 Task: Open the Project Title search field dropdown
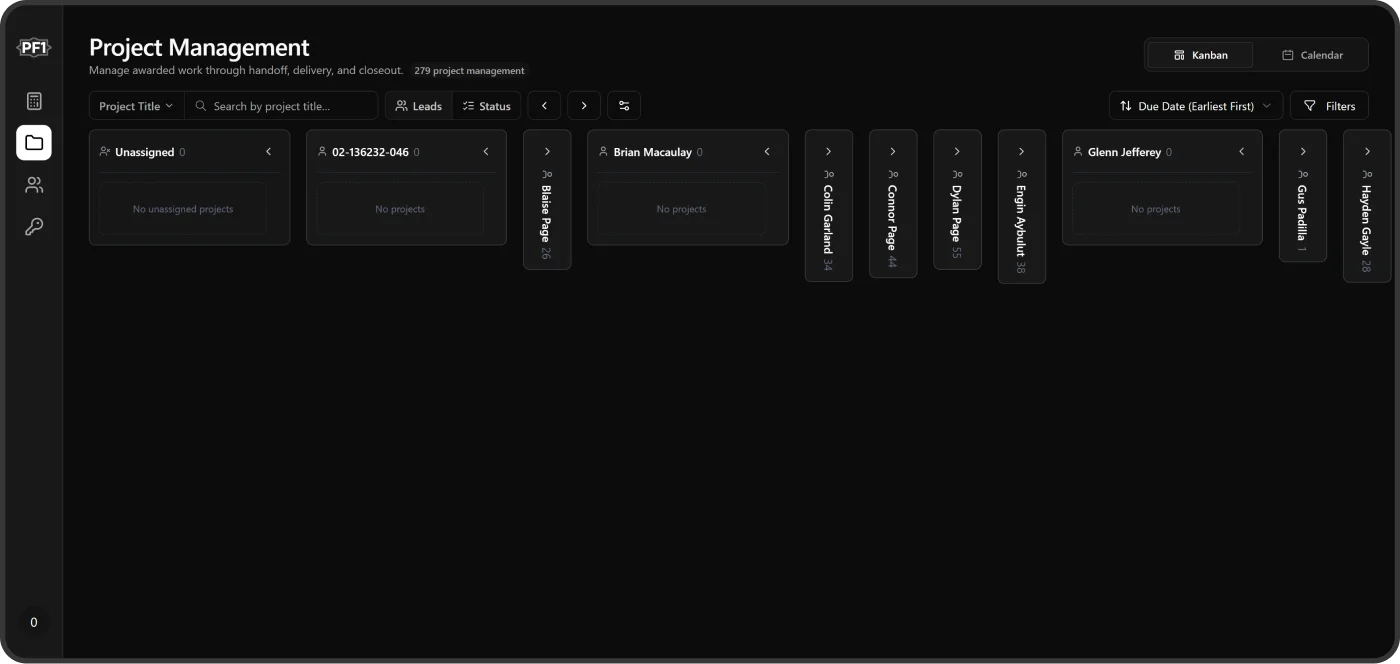(136, 106)
